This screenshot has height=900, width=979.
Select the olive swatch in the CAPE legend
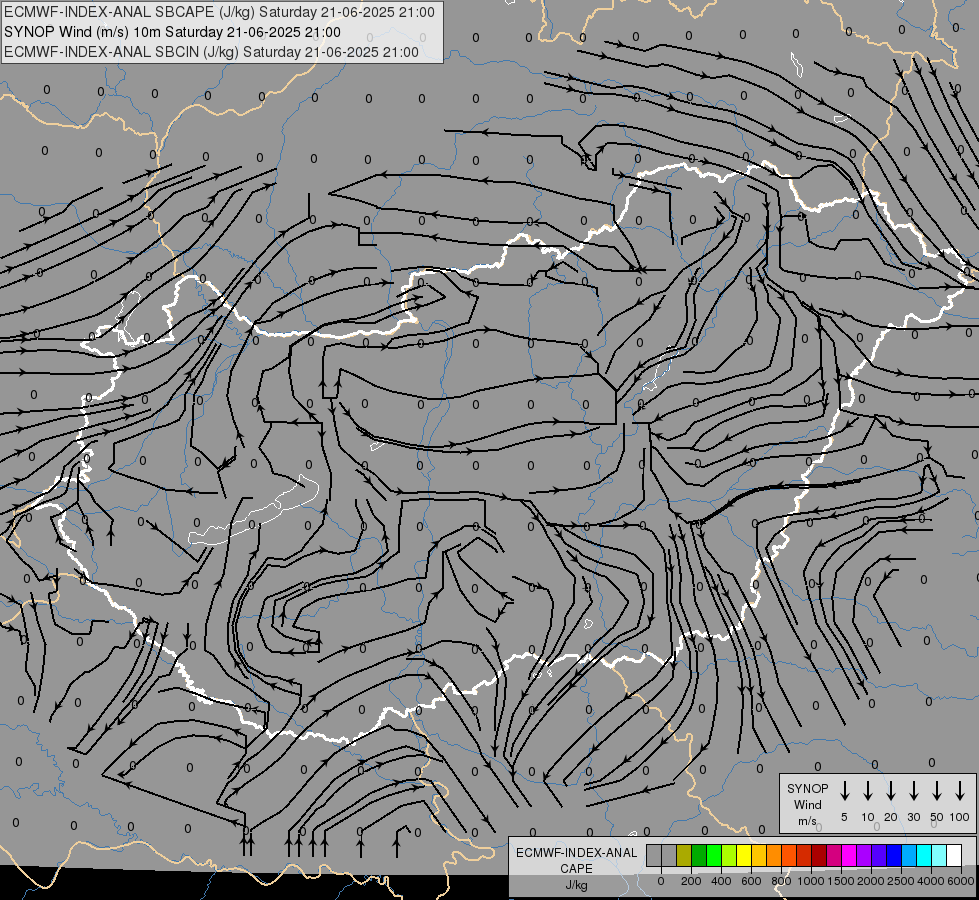coord(684,855)
